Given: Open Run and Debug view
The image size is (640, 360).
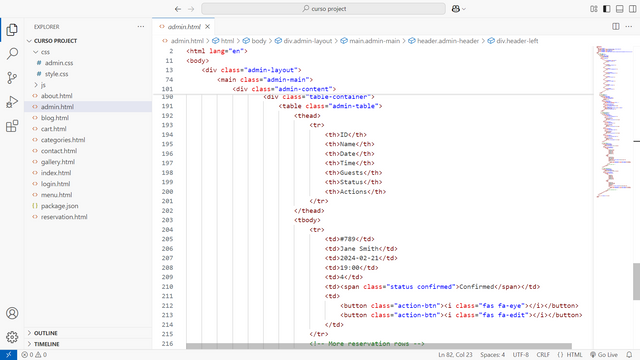Looking at the screenshot, I should 12,102.
